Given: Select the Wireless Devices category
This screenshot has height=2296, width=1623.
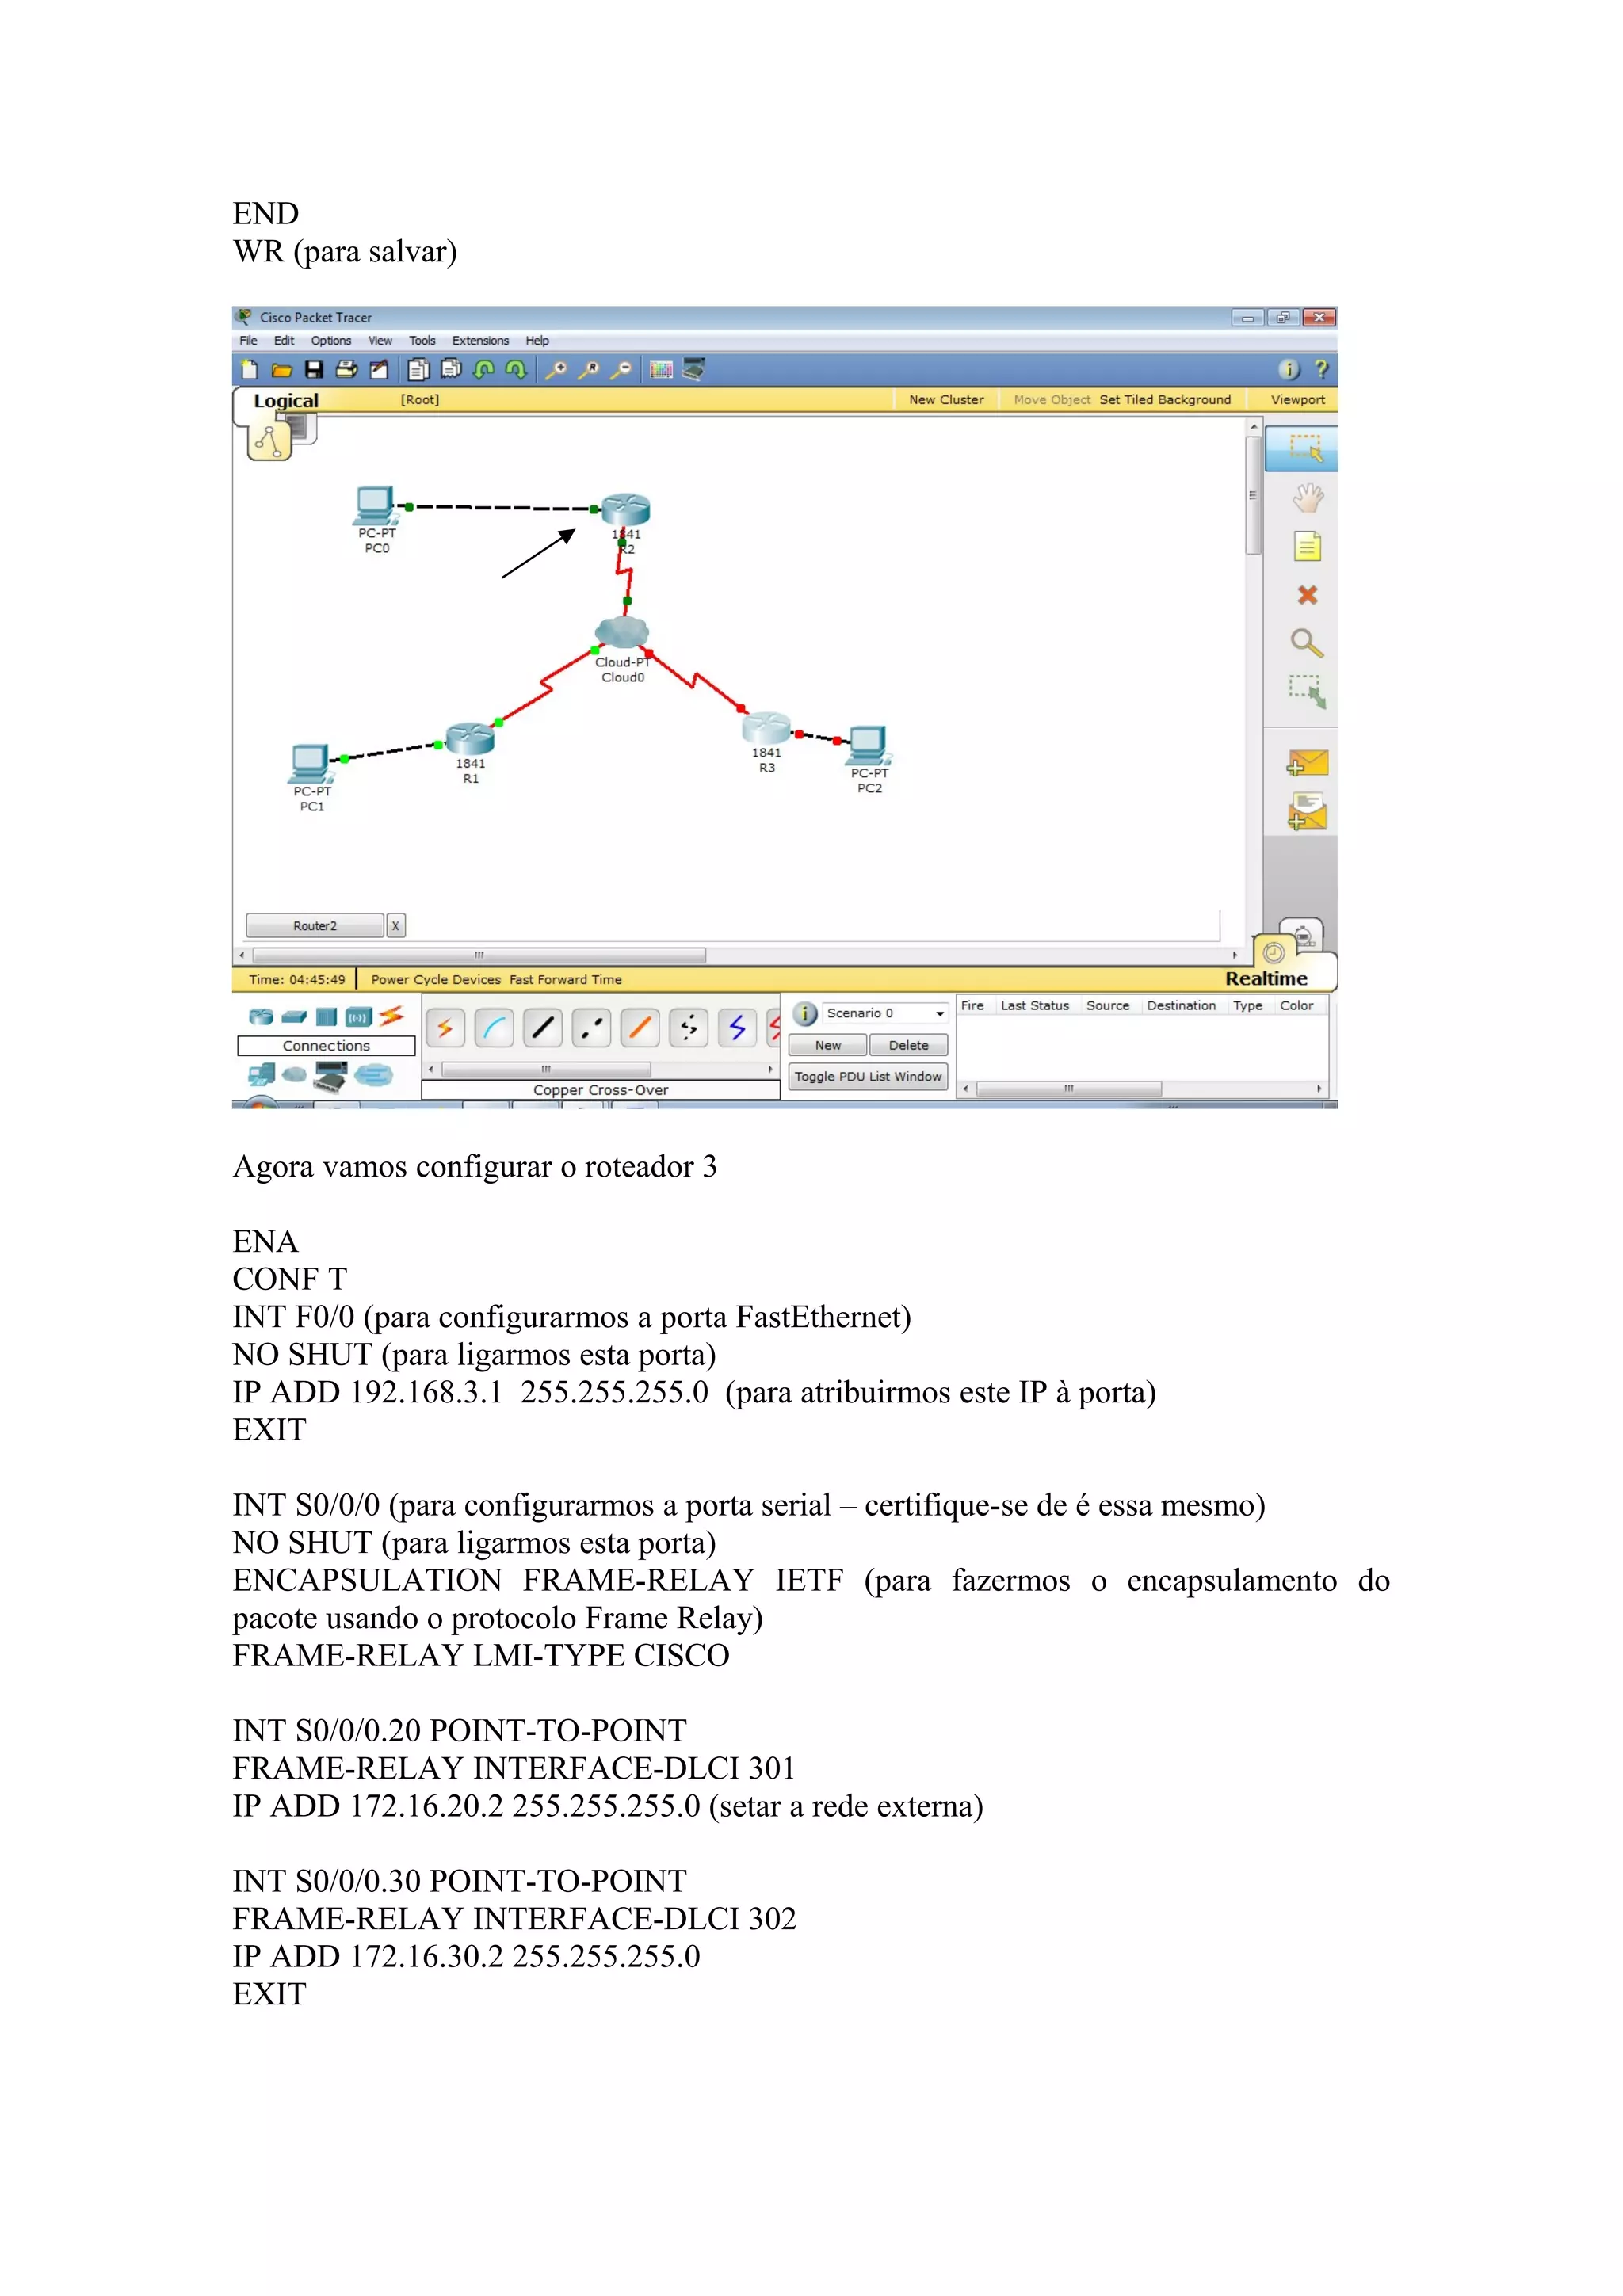Looking at the screenshot, I should tap(358, 1017).
